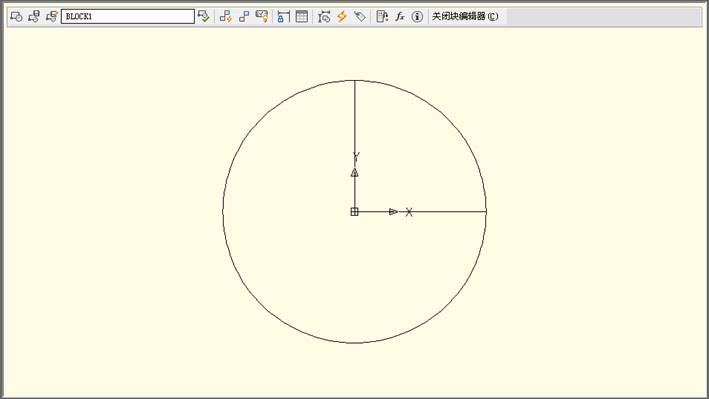The width and height of the screenshot is (709, 399).
Task: Click the Attribute Definition tag icon
Action: pyautogui.click(x=359, y=17)
